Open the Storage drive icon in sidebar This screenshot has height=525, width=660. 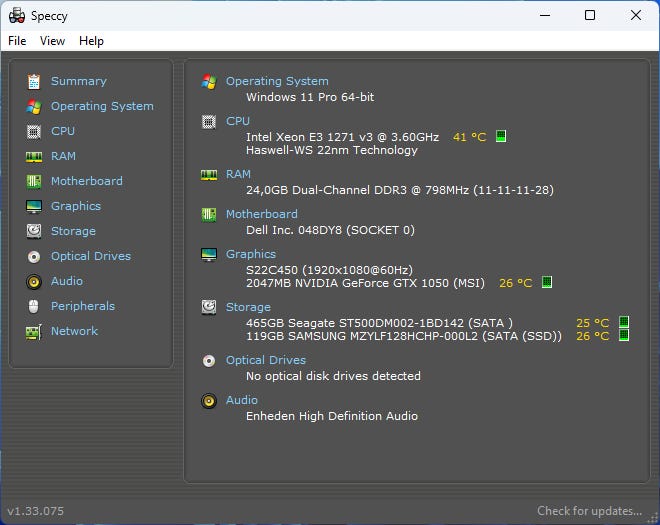34,231
